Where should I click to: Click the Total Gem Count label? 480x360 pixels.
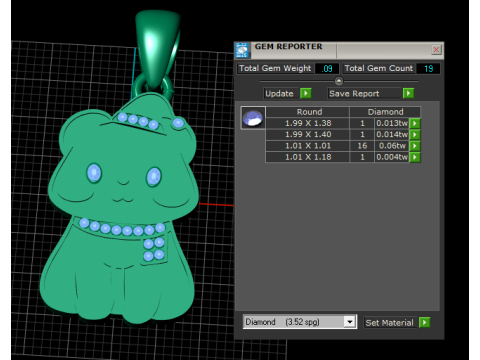point(379,68)
